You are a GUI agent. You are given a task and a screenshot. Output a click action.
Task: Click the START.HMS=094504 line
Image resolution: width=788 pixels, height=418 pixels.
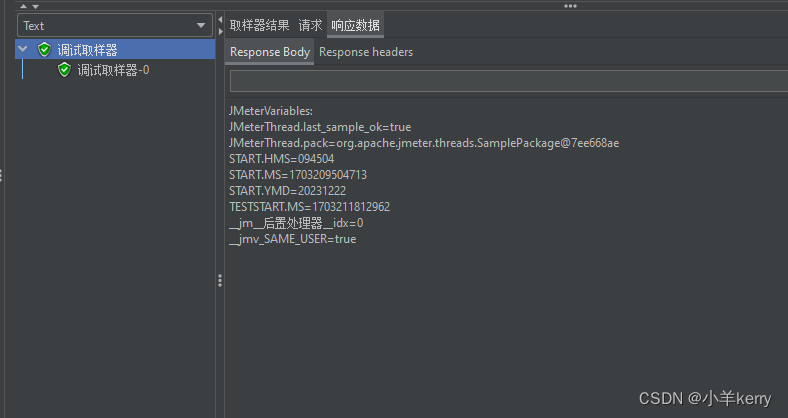coord(281,159)
